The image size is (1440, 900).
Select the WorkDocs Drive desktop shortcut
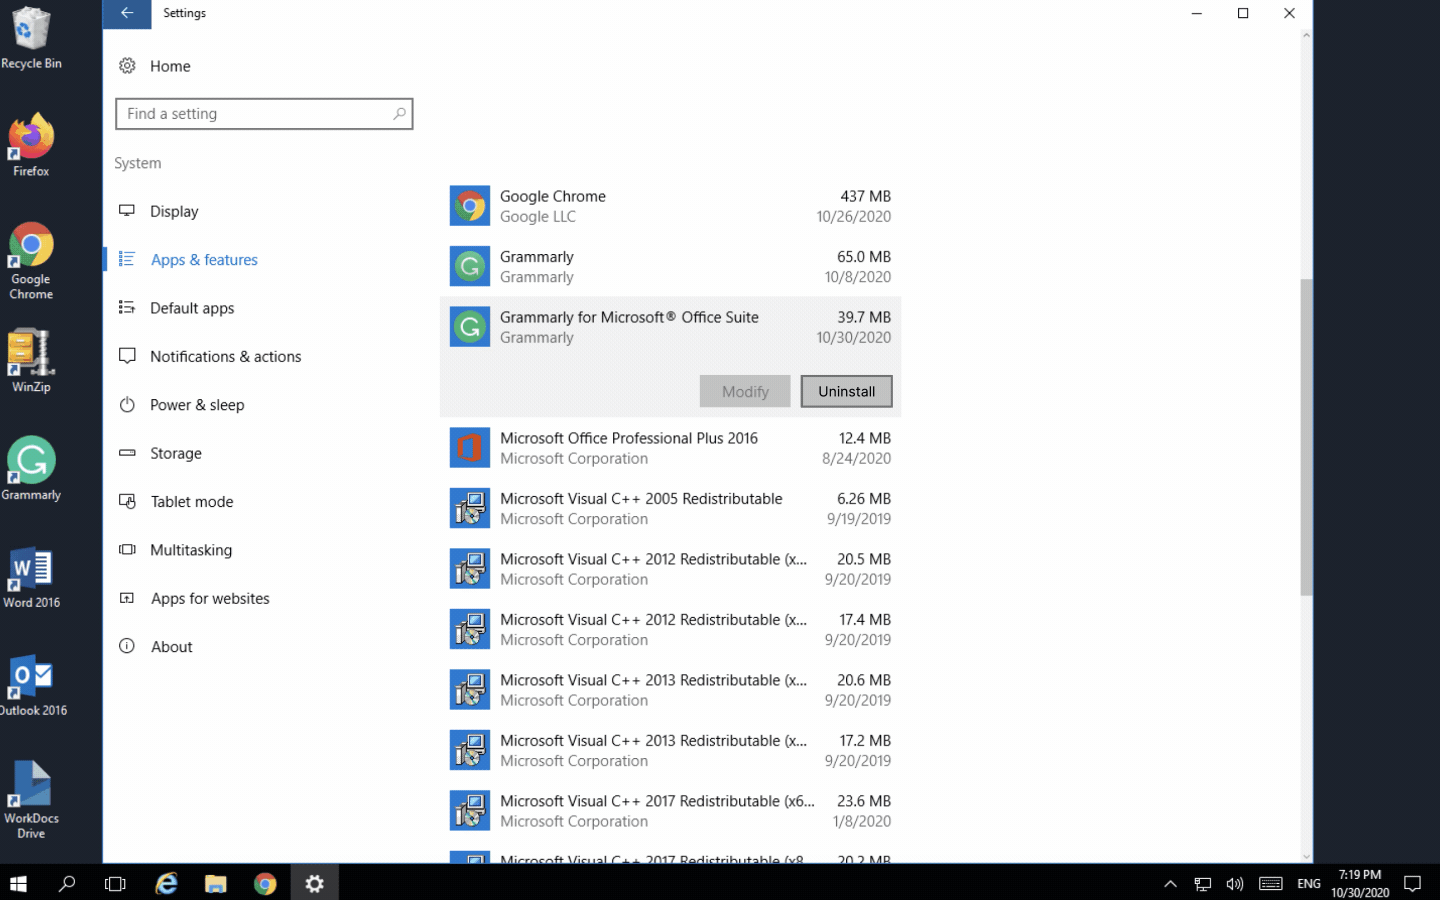31,800
